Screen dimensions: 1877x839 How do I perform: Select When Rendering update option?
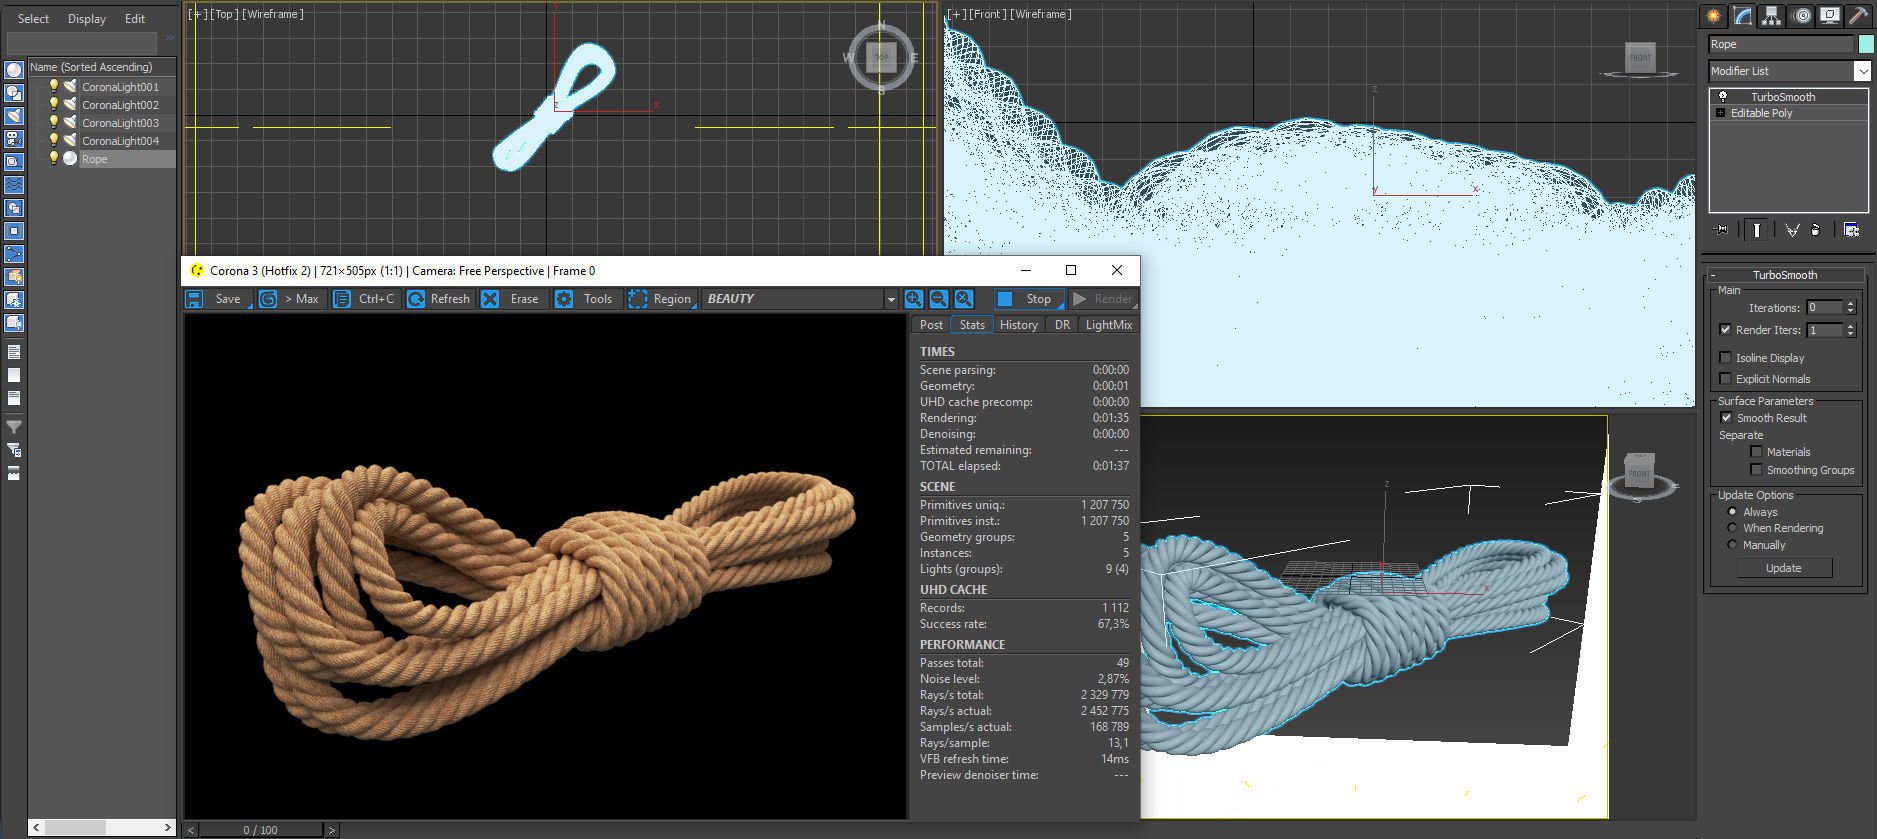click(x=1733, y=527)
